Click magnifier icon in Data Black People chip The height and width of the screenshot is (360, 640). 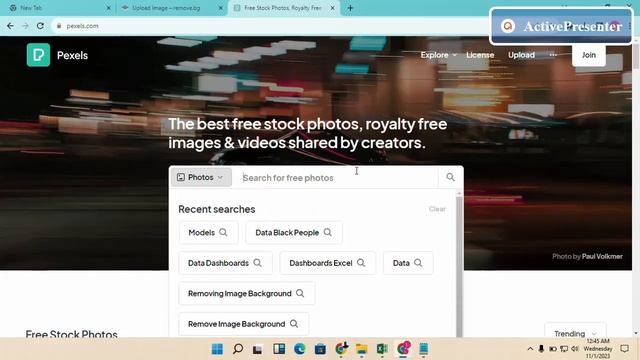(328, 232)
